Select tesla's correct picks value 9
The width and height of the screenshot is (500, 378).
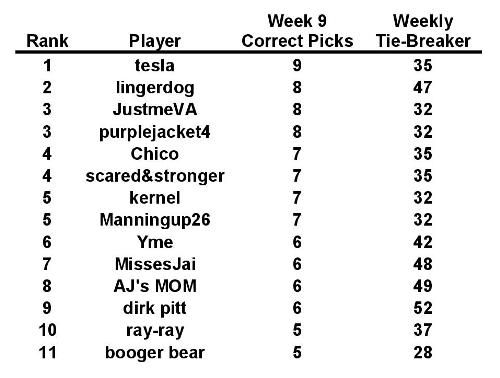(297, 65)
